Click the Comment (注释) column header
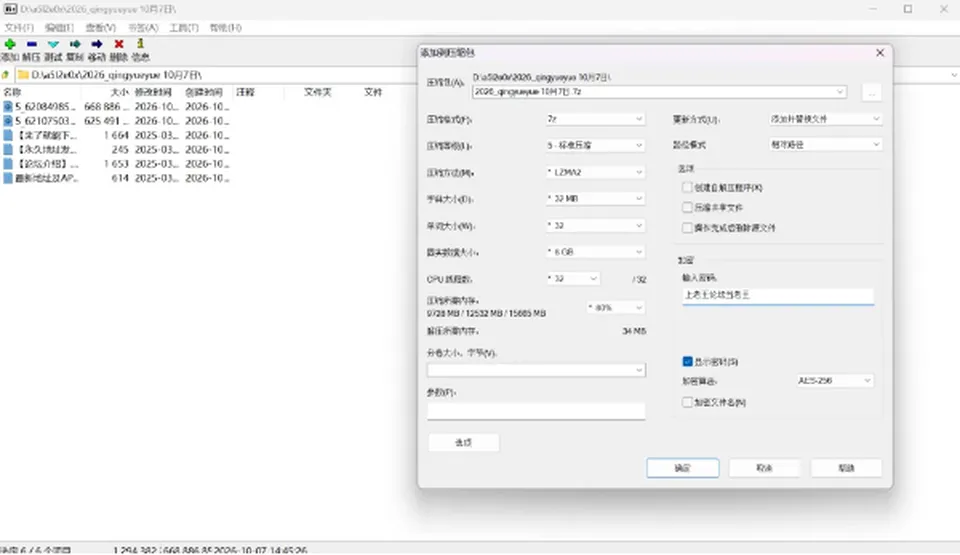 point(246,92)
